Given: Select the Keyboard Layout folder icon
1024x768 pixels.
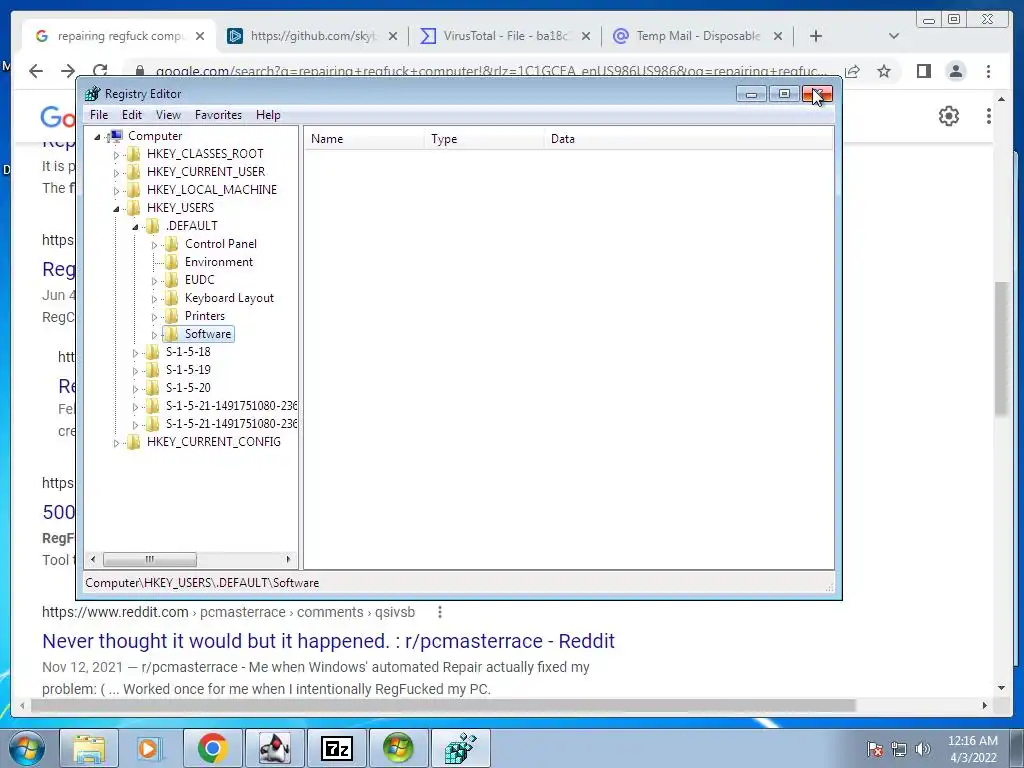Looking at the screenshot, I should pos(171,298).
